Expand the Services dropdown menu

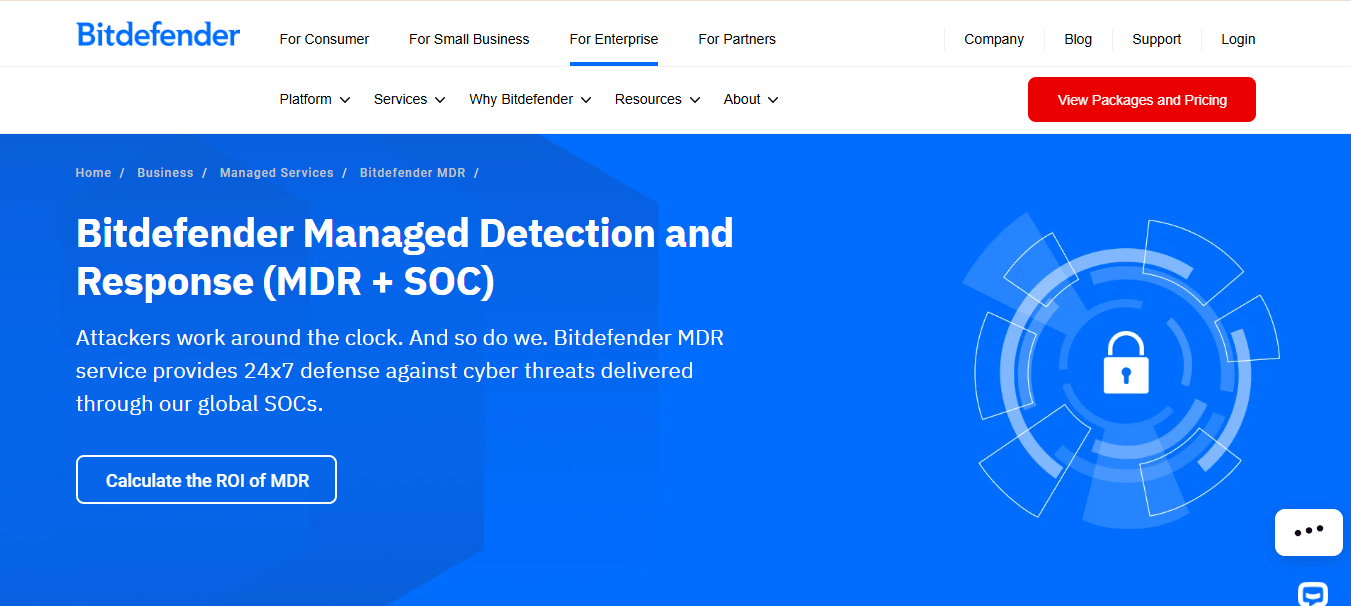coord(409,99)
